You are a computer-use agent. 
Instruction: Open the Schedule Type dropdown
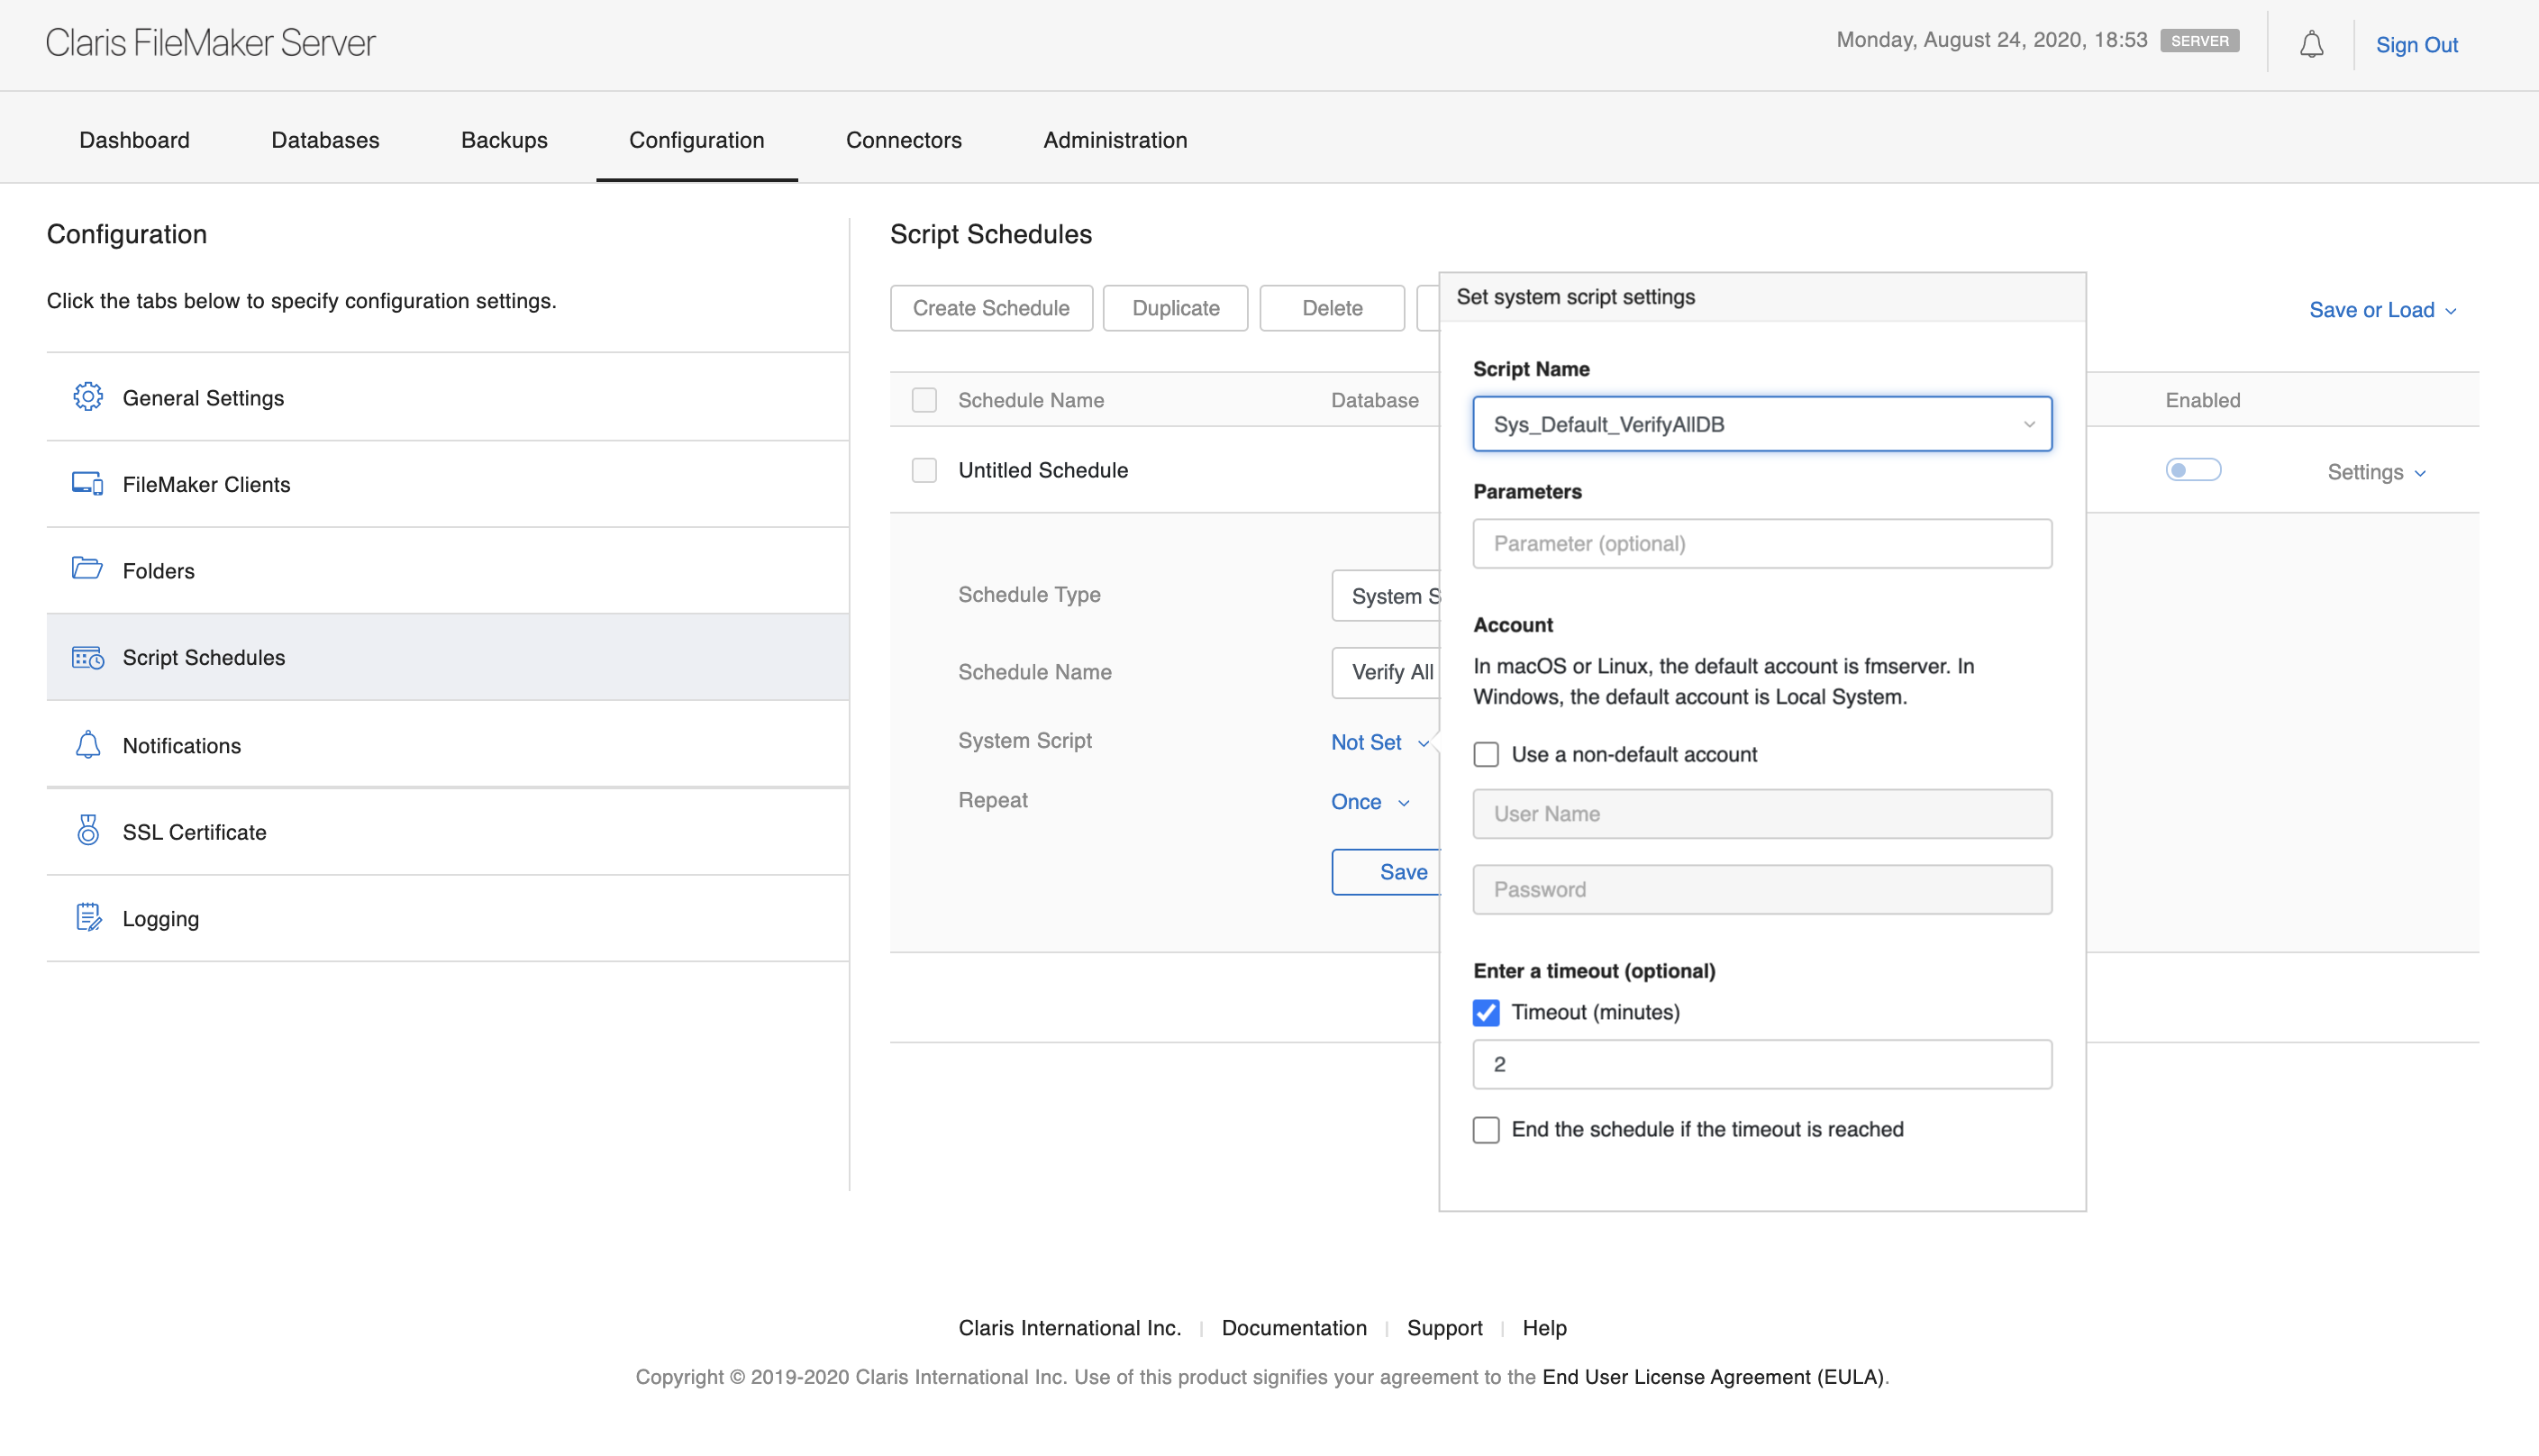(1385, 596)
